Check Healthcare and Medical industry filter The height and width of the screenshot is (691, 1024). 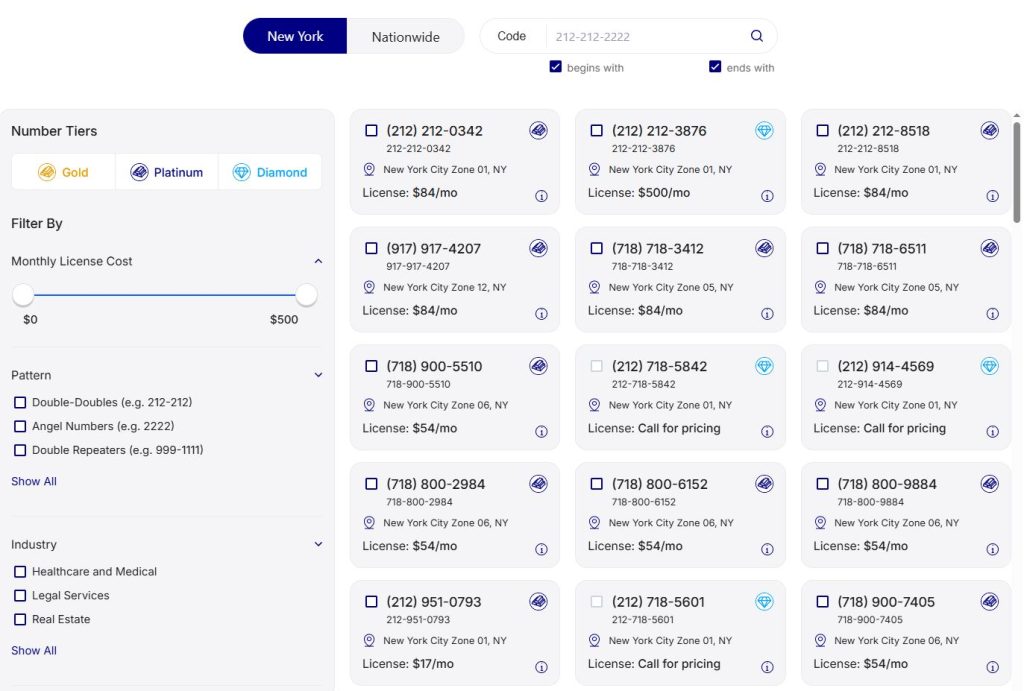[x=20, y=571]
